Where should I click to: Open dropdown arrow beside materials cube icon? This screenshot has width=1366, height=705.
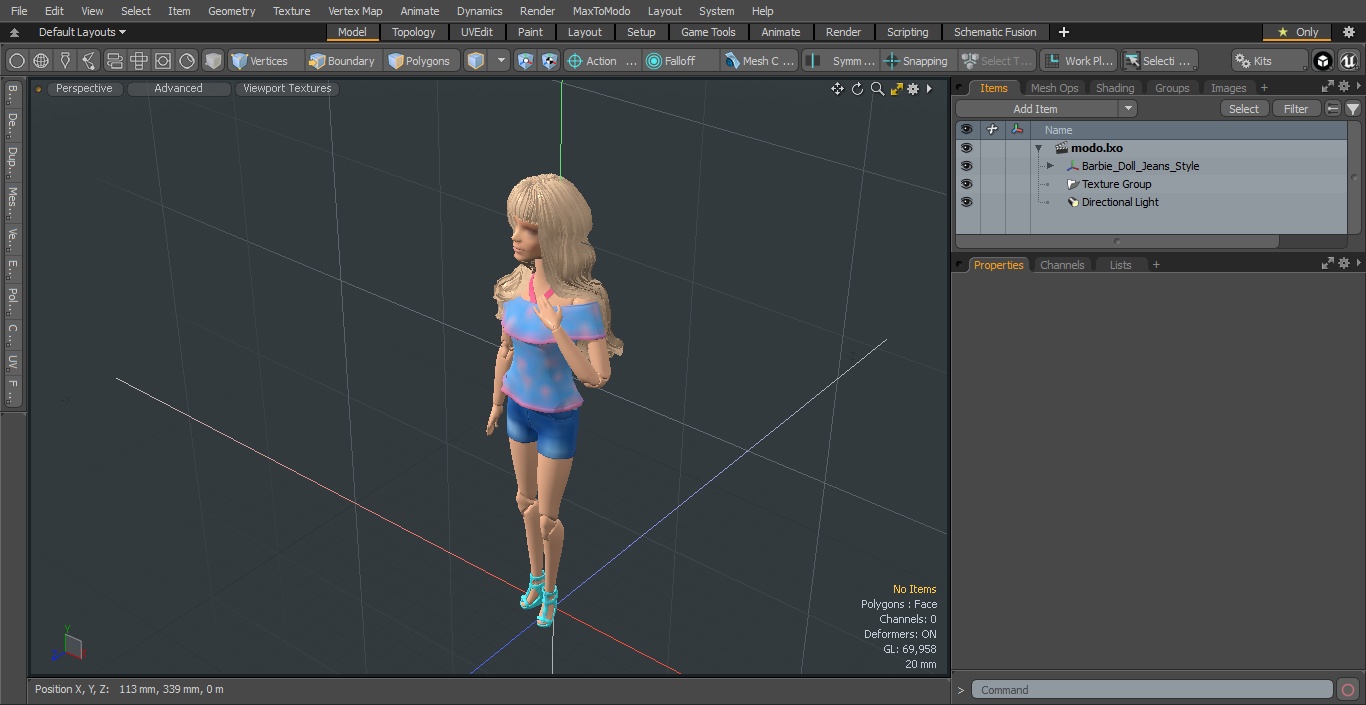502,61
